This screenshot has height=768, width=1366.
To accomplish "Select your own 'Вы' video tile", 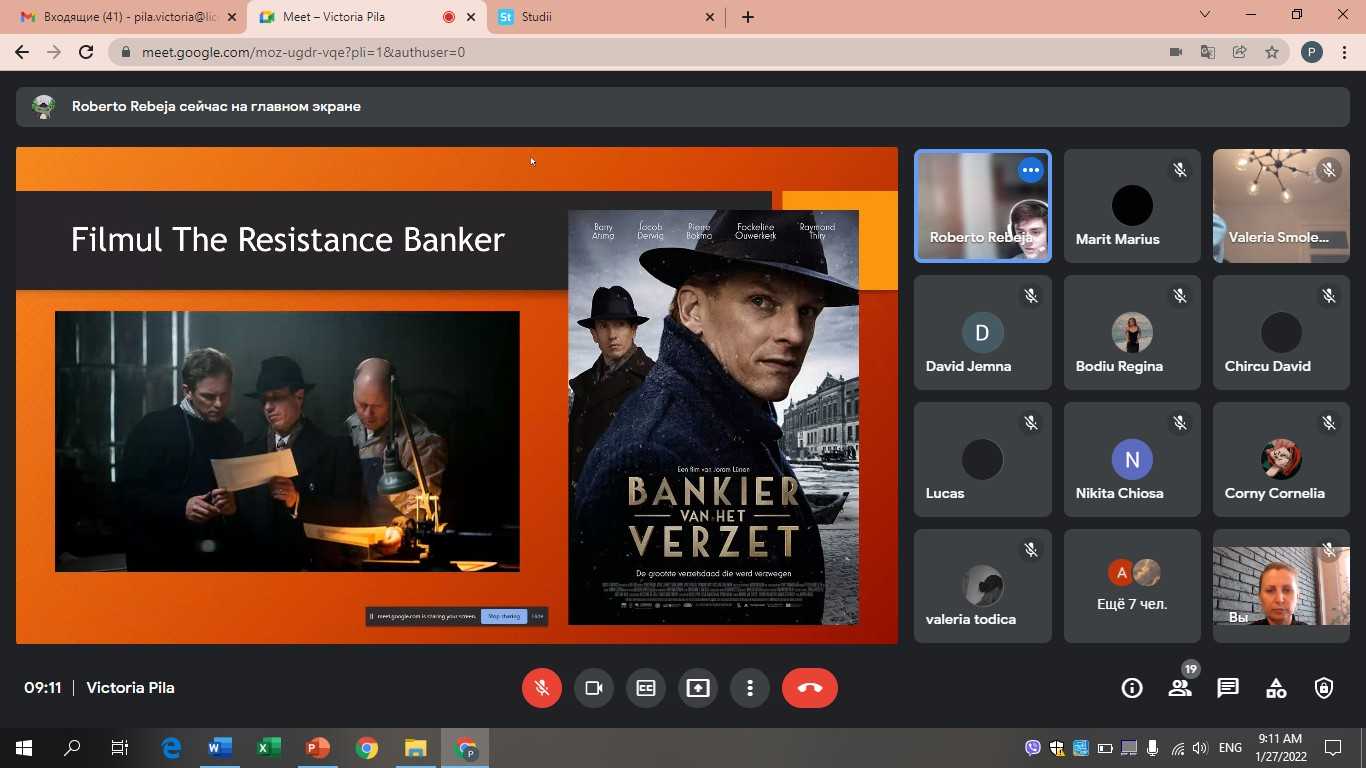I will pyautogui.click(x=1281, y=586).
